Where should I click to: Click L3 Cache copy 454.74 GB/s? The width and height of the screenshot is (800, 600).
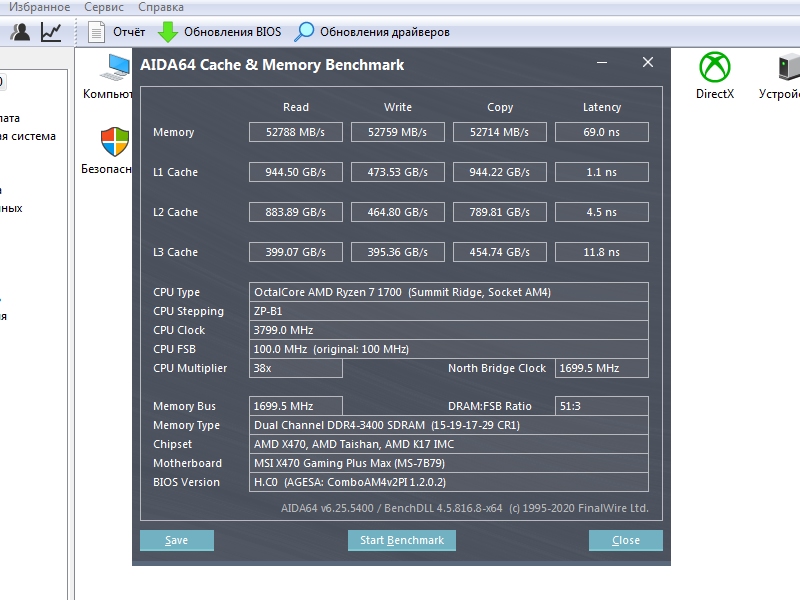tap(500, 252)
